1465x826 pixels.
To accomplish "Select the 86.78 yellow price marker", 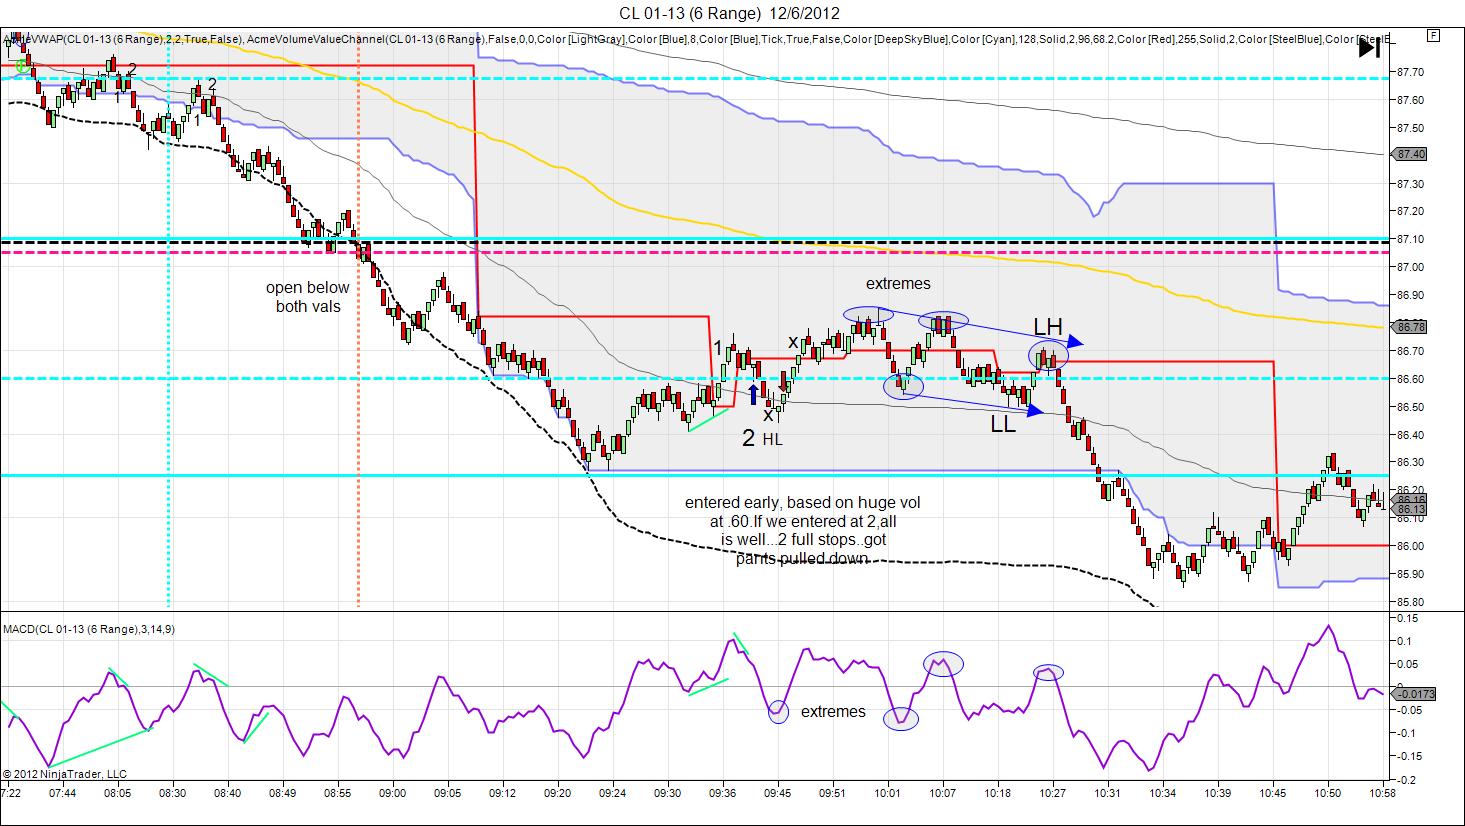I will click(1411, 327).
